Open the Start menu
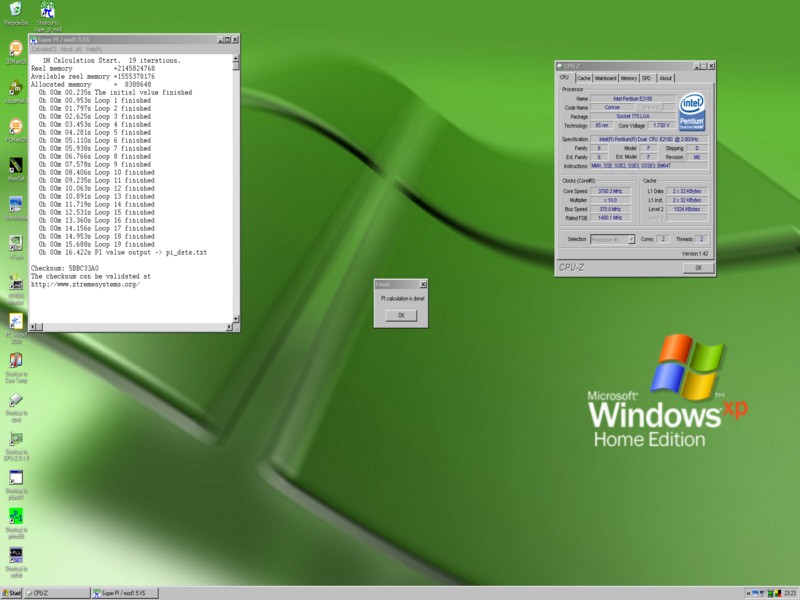 point(12,593)
